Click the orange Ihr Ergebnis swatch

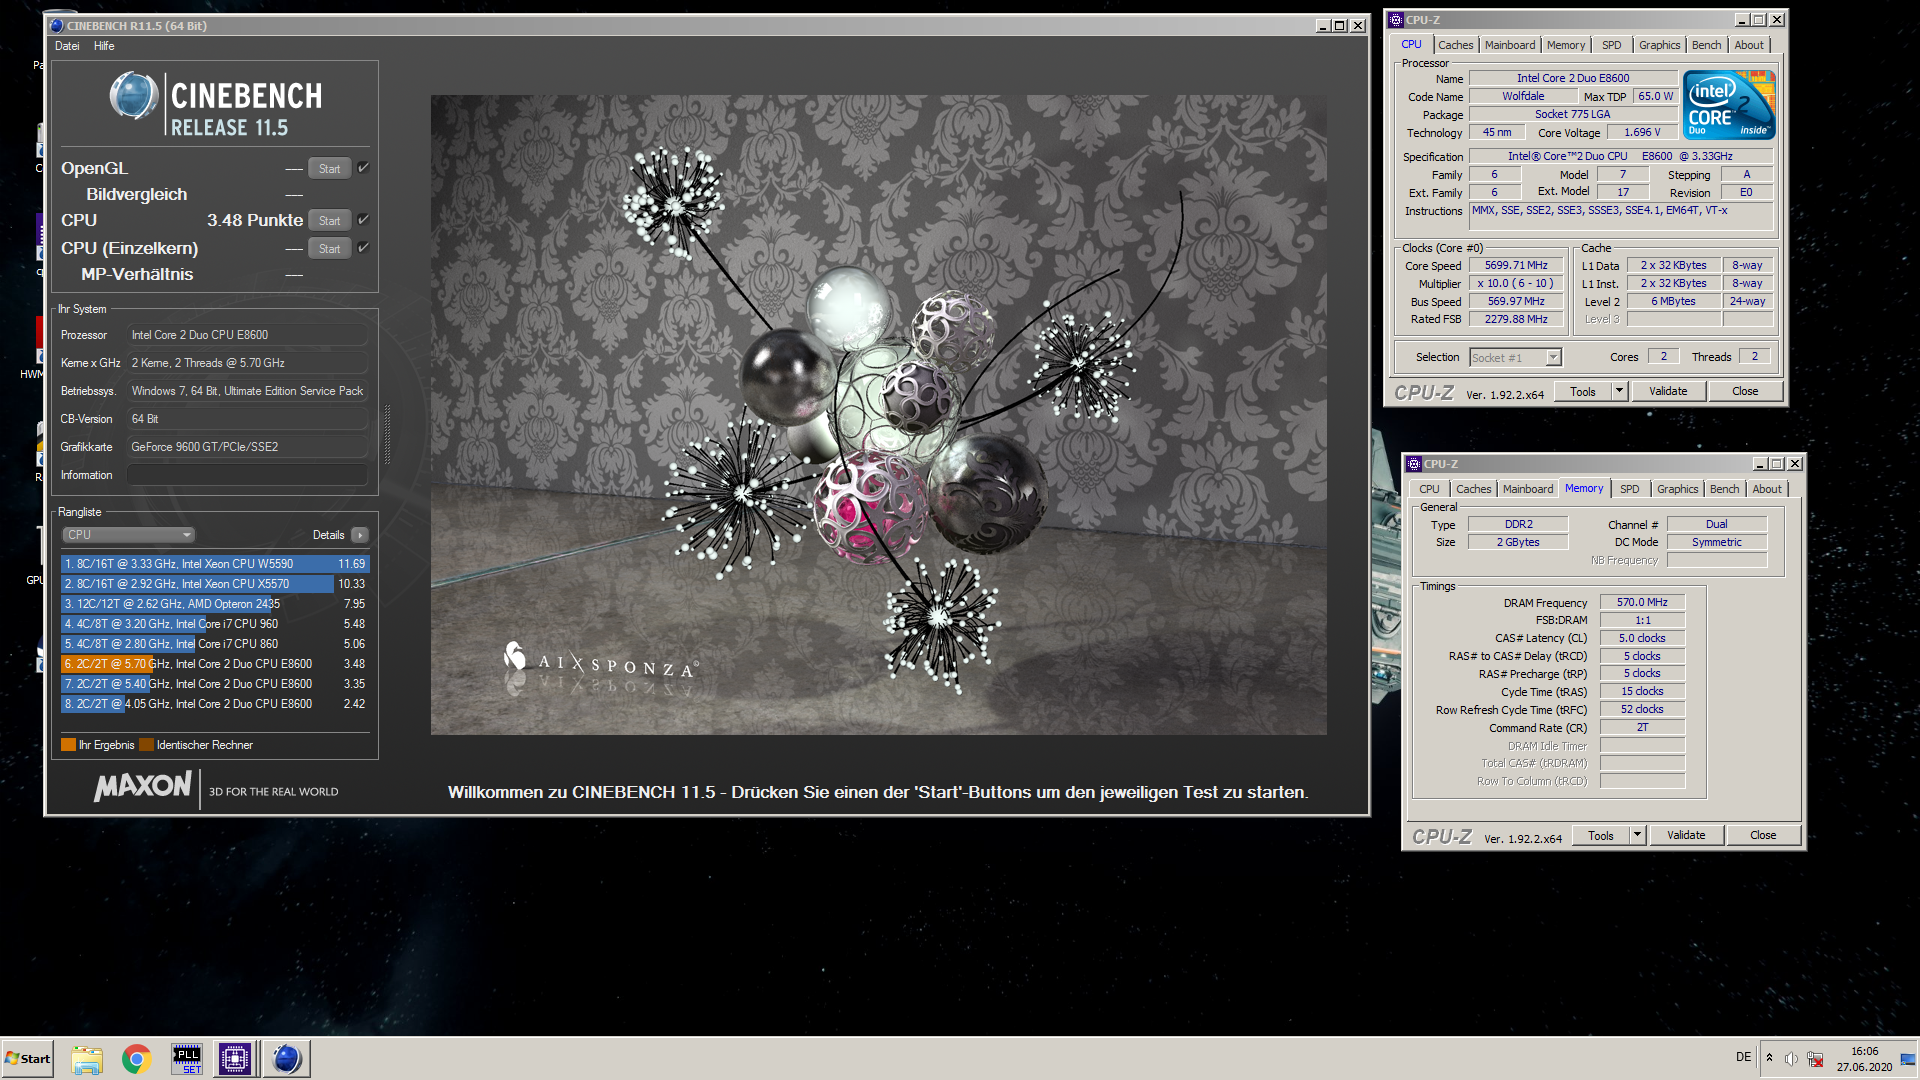(x=68, y=745)
